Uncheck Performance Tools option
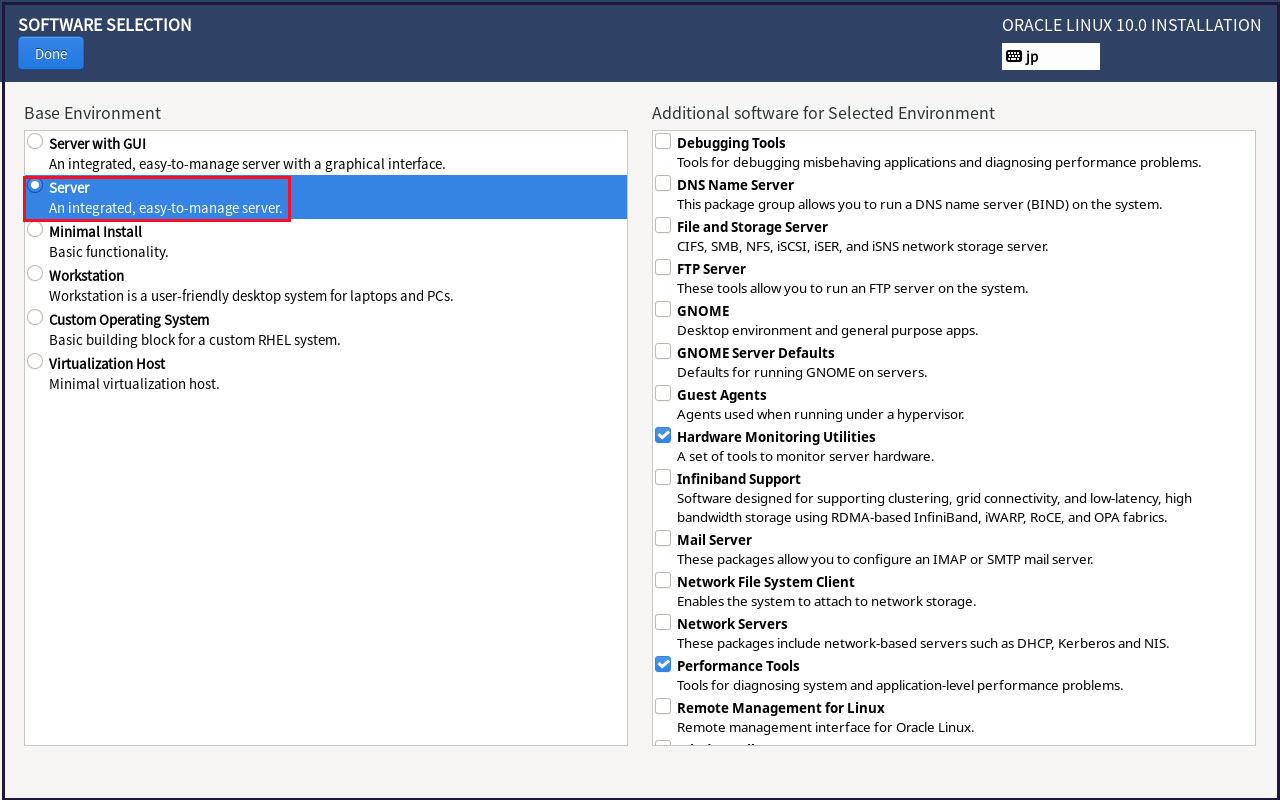Screen dimensions: 1280x800 [663, 664]
